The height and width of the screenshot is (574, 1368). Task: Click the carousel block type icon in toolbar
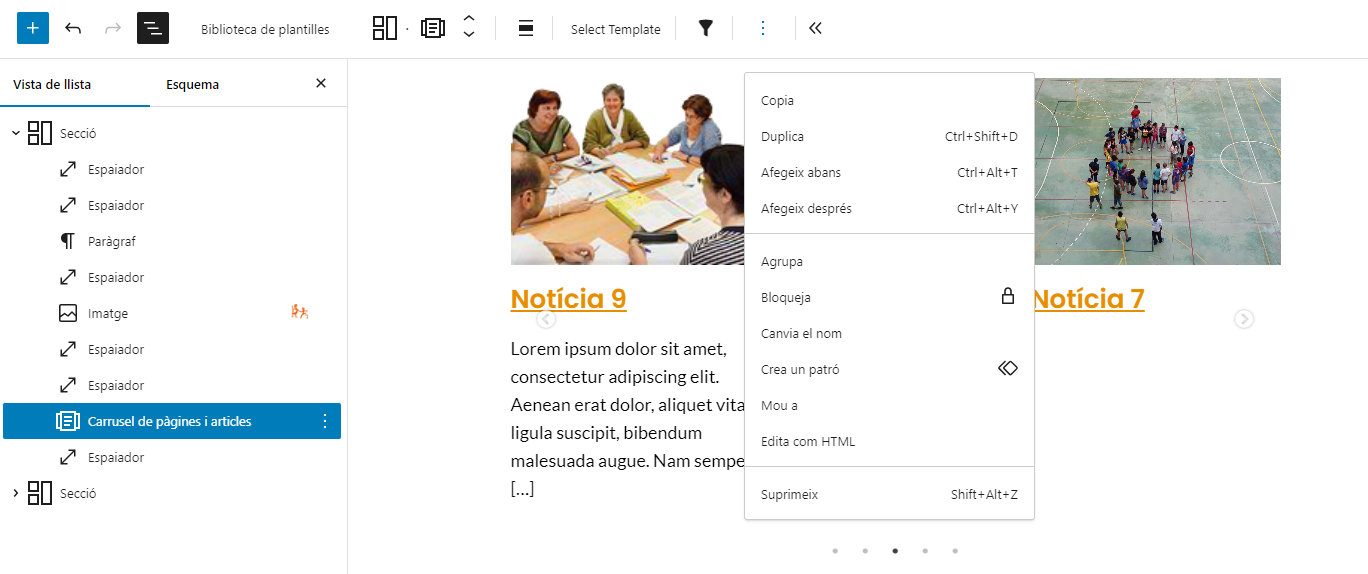433,28
